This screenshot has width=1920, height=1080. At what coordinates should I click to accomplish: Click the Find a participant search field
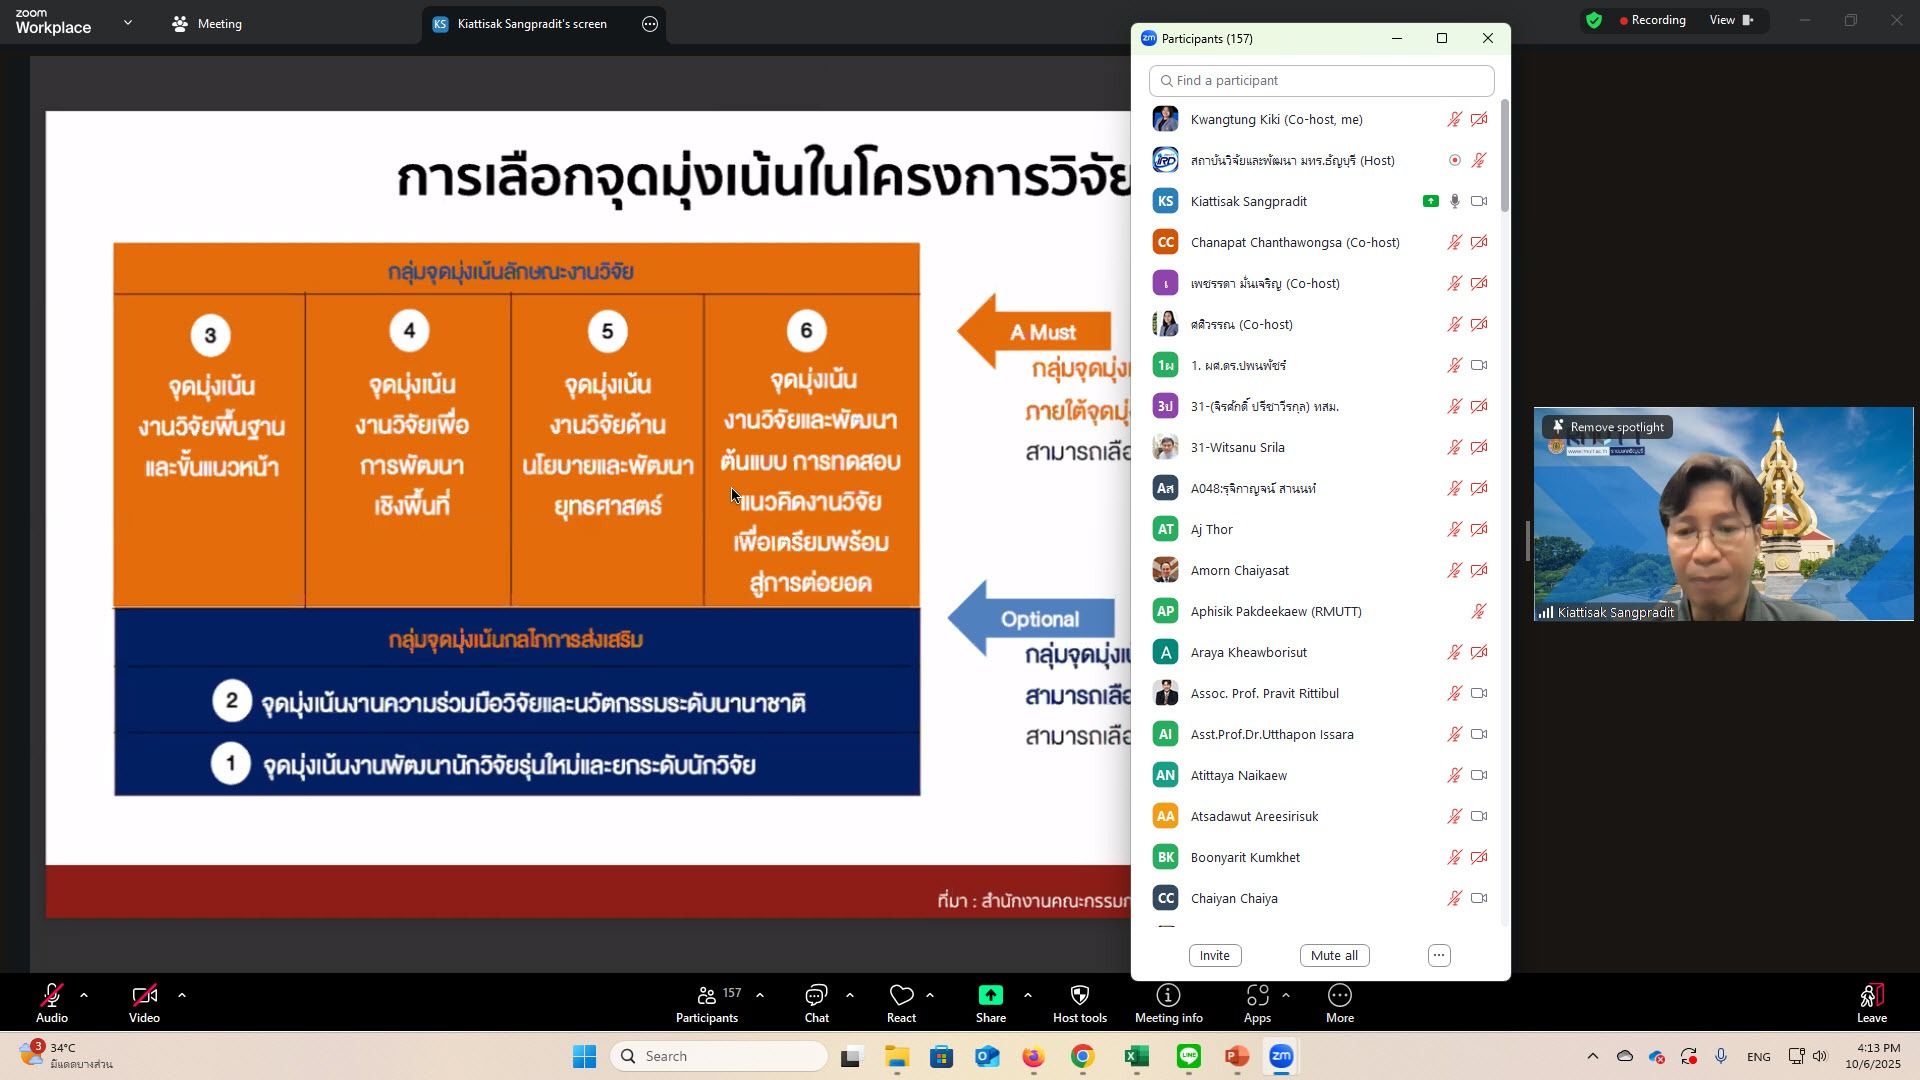[x=1322, y=81]
